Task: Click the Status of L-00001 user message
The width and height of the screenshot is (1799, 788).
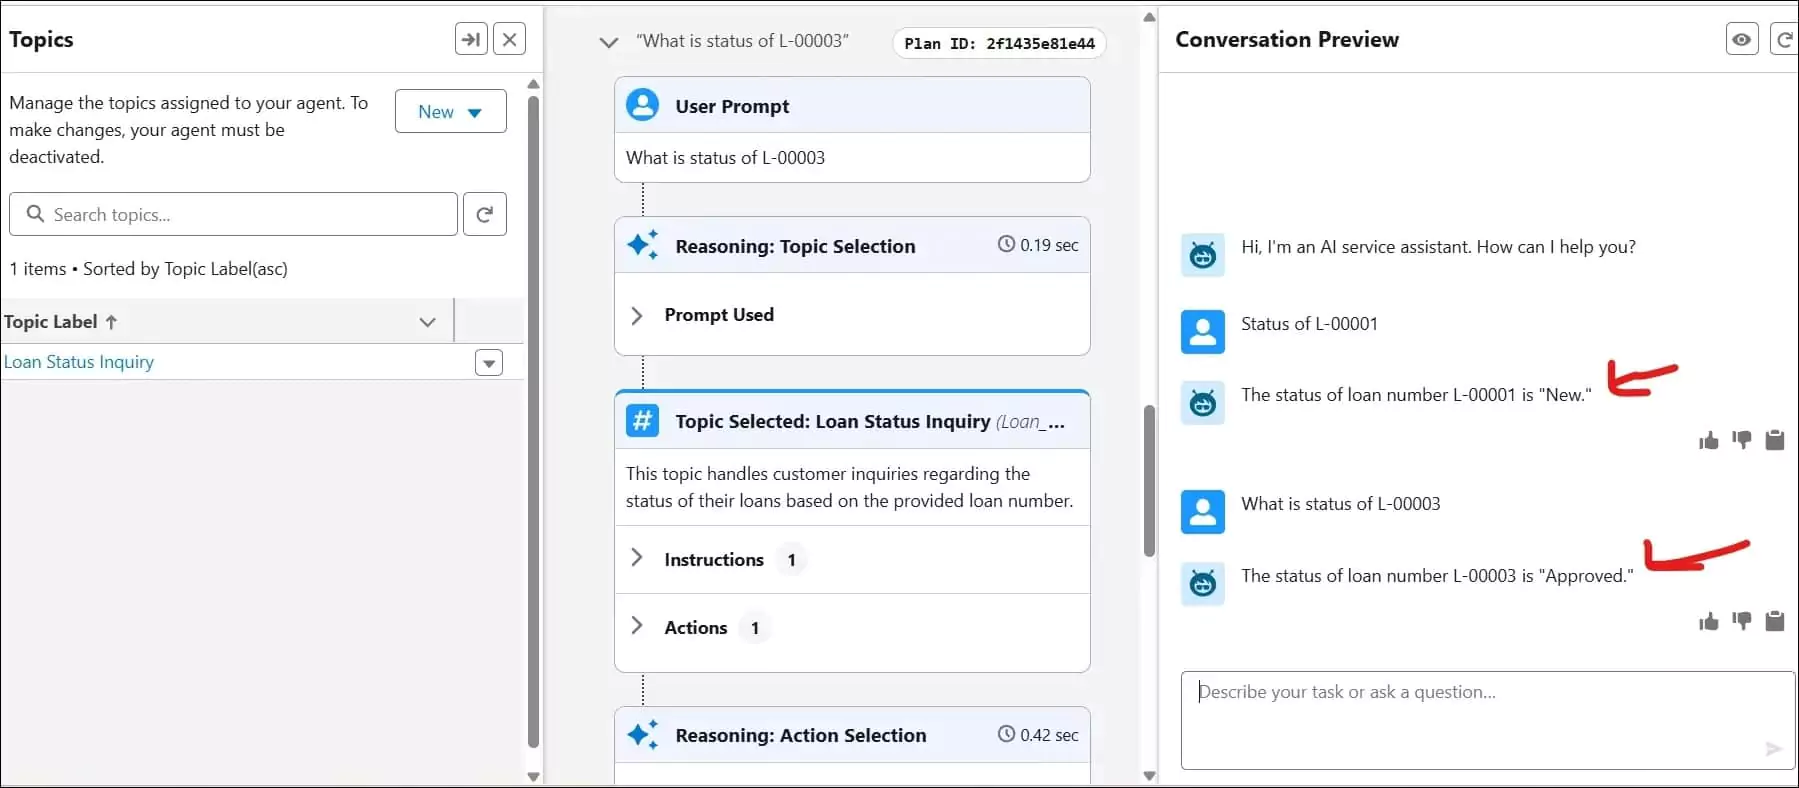Action: coord(1309,324)
